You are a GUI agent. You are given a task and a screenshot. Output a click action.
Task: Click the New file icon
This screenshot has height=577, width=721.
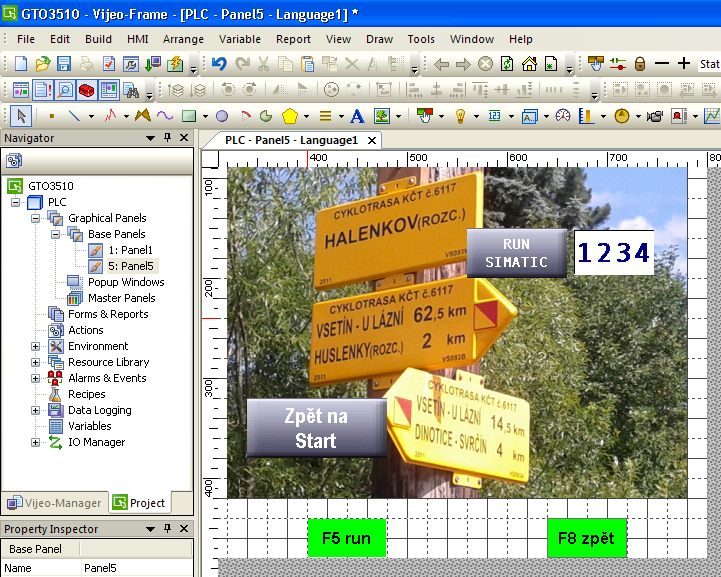pos(21,63)
